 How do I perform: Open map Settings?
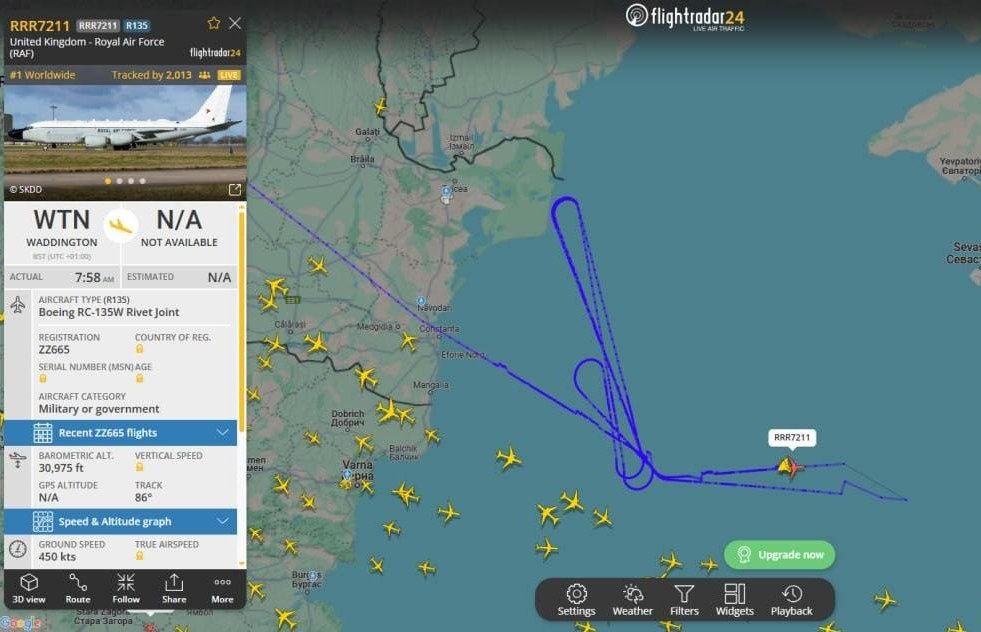pos(576,600)
